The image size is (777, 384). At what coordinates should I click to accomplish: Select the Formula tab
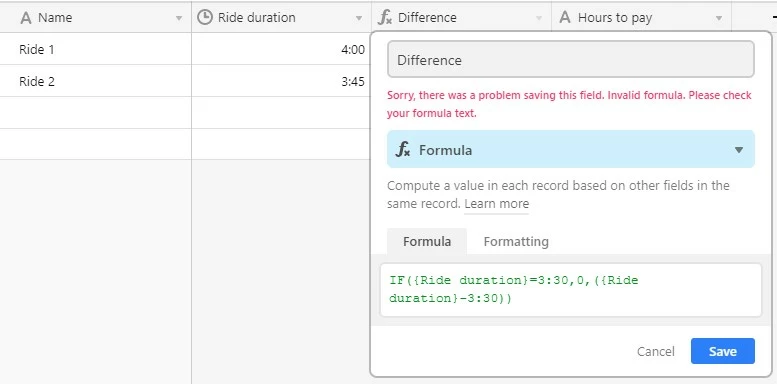[x=427, y=241]
